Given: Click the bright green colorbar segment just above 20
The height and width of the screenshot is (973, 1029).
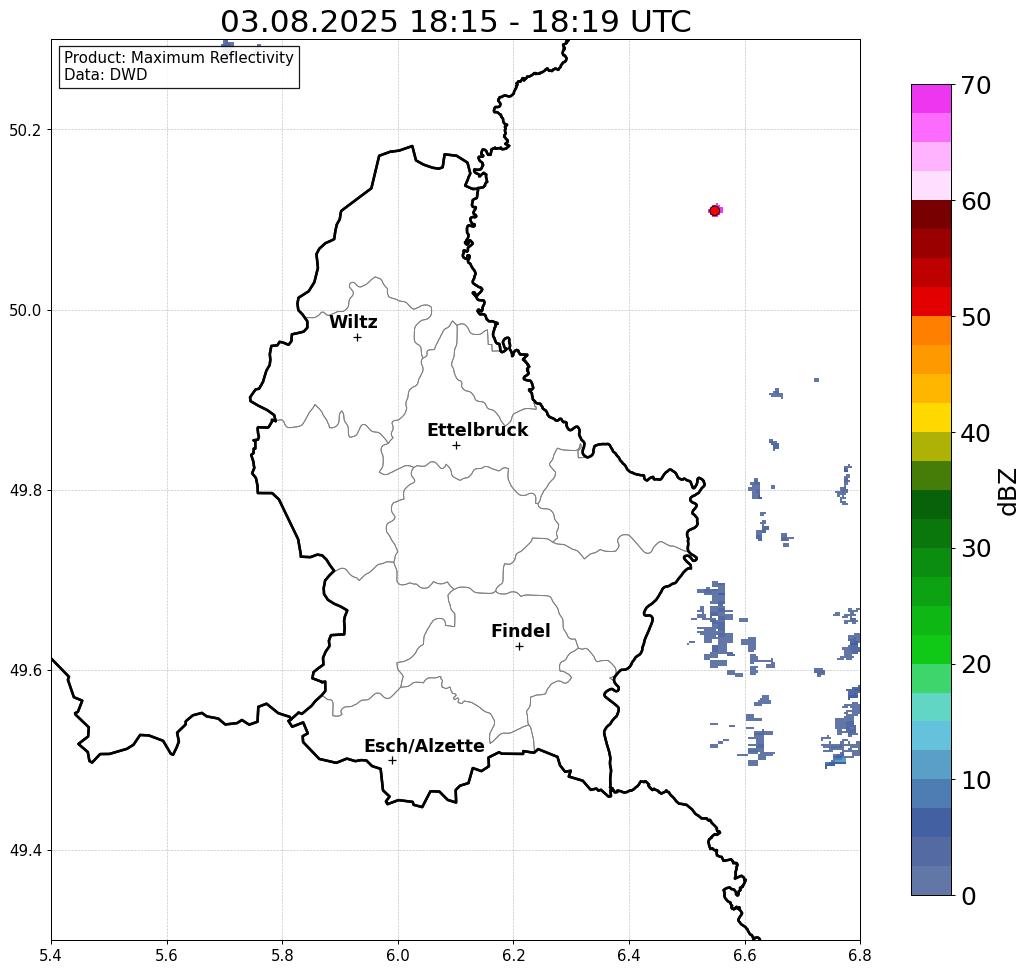Looking at the screenshot, I should pos(931,649).
